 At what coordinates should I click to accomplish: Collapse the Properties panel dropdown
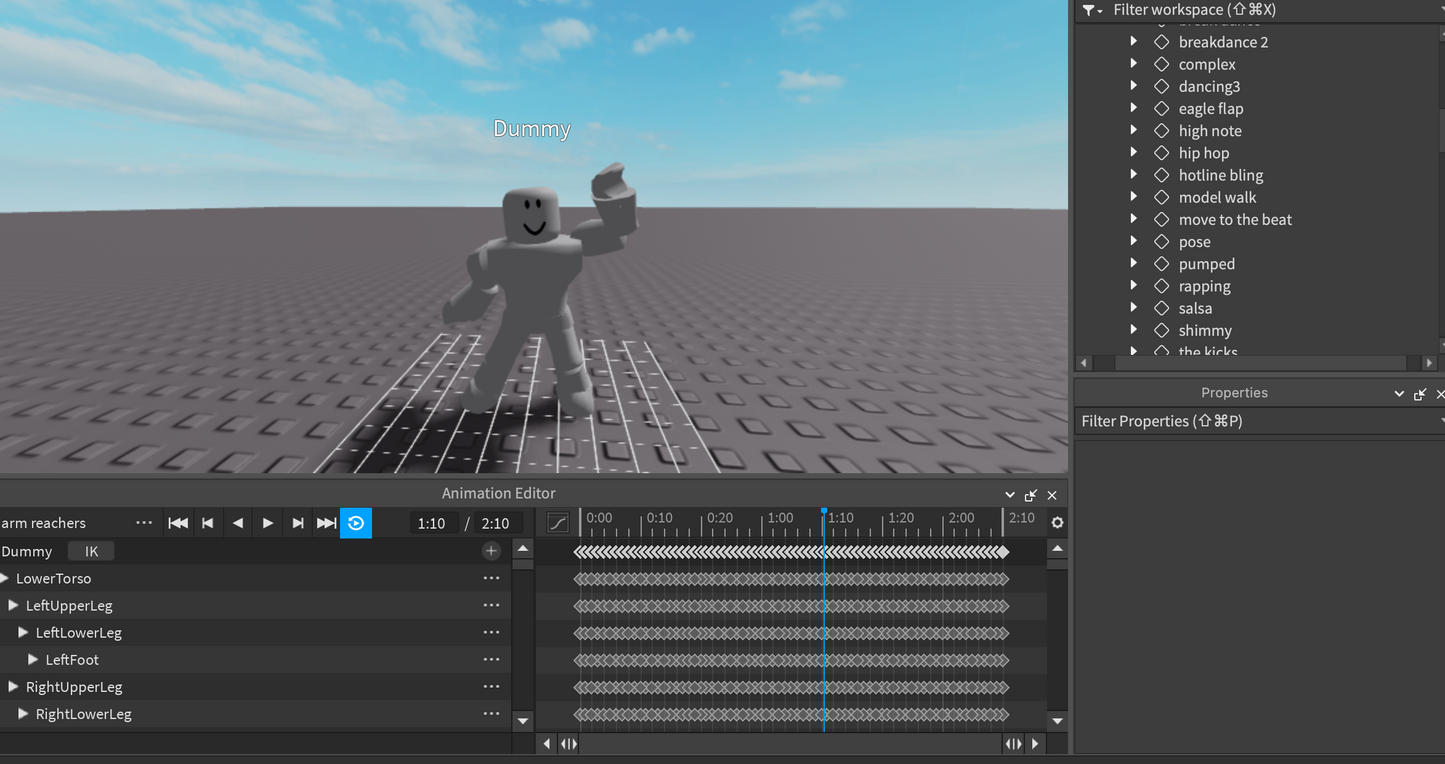tap(1399, 394)
